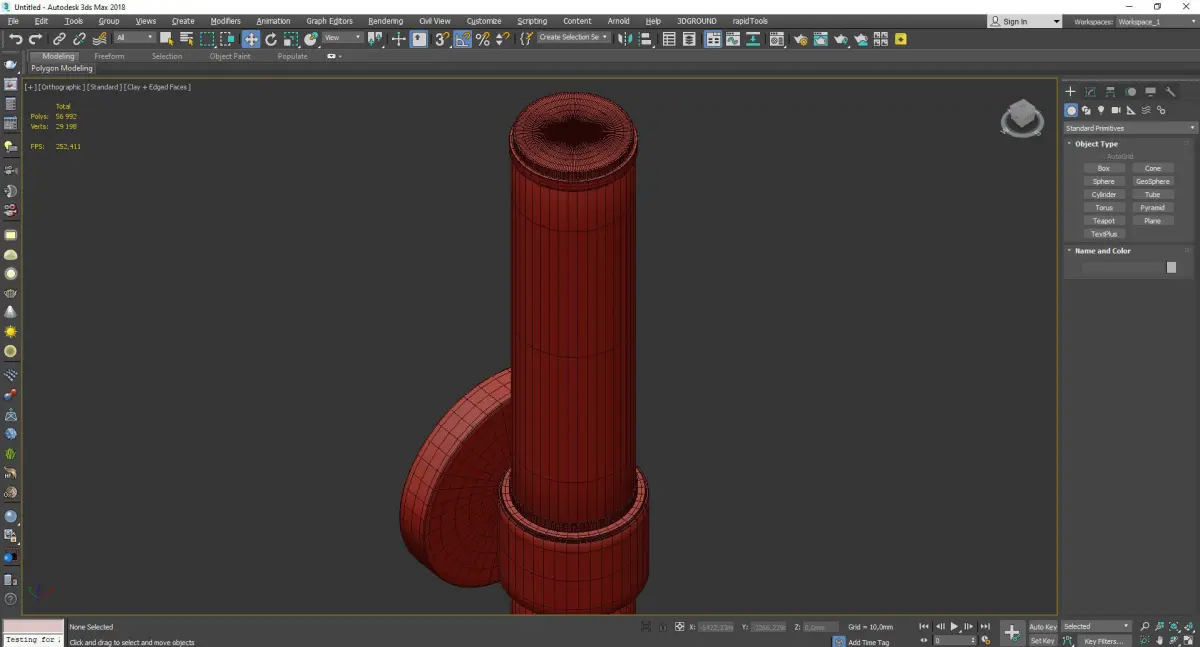Click the object color swatch
Image resolution: width=1200 pixels, height=647 pixels.
(x=1171, y=268)
